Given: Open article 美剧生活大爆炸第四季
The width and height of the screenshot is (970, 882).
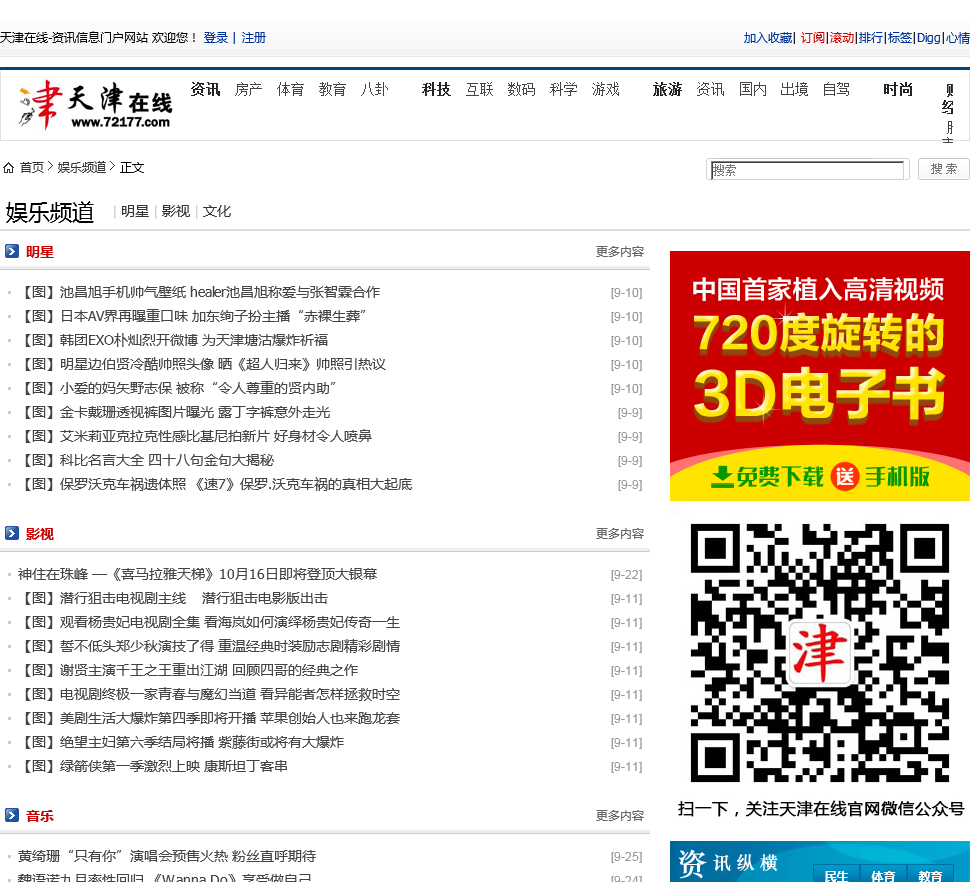Looking at the screenshot, I should tap(208, 719).
